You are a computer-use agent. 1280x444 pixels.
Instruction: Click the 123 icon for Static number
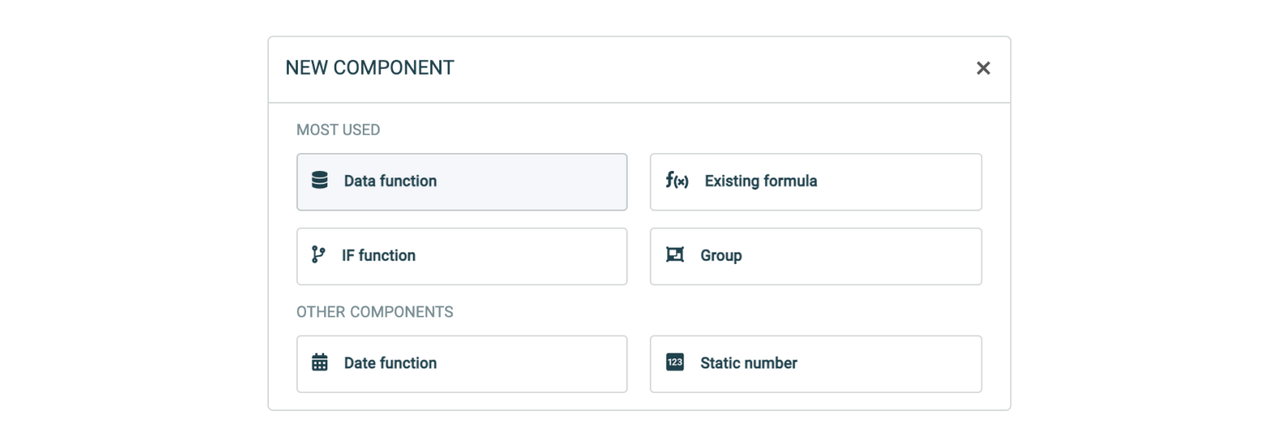(675, 362)
